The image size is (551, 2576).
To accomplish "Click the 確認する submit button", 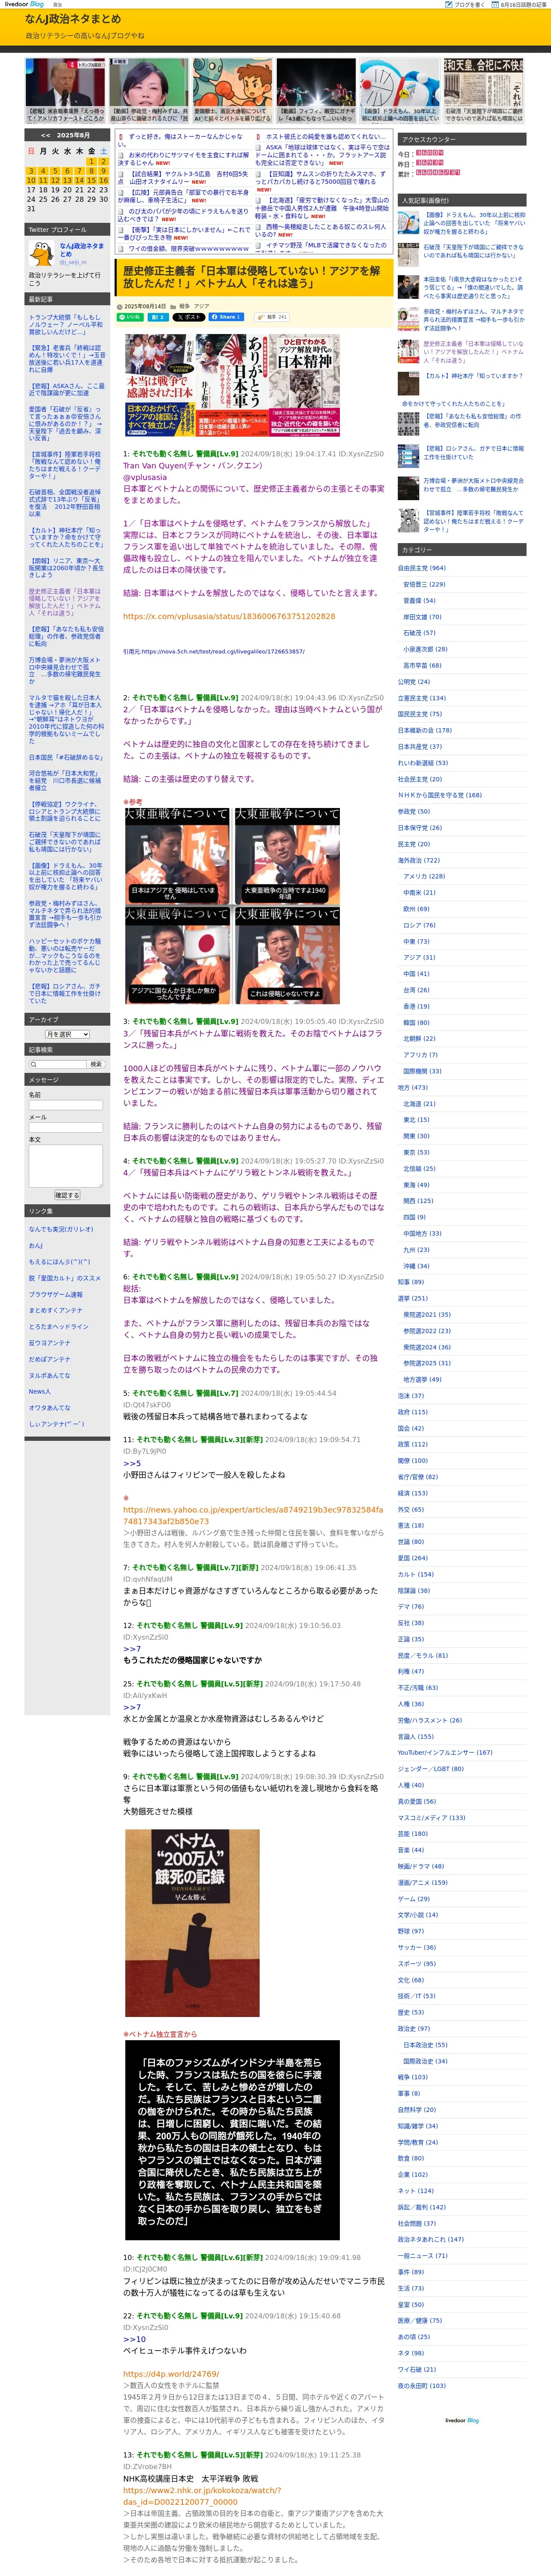I will click(x=66, y=1195).
